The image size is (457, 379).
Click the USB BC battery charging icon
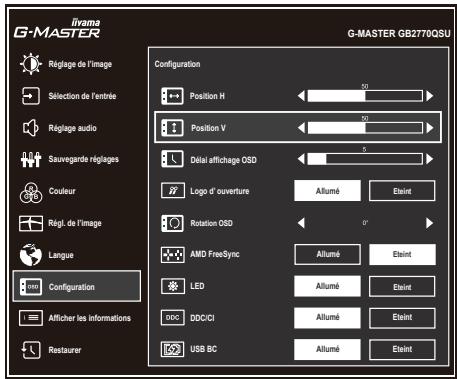pos(173,349)
